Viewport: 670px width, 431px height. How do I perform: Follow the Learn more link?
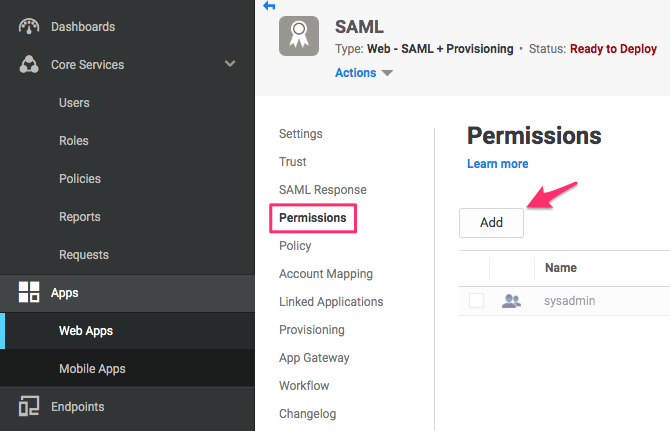[x=497, y=164]
